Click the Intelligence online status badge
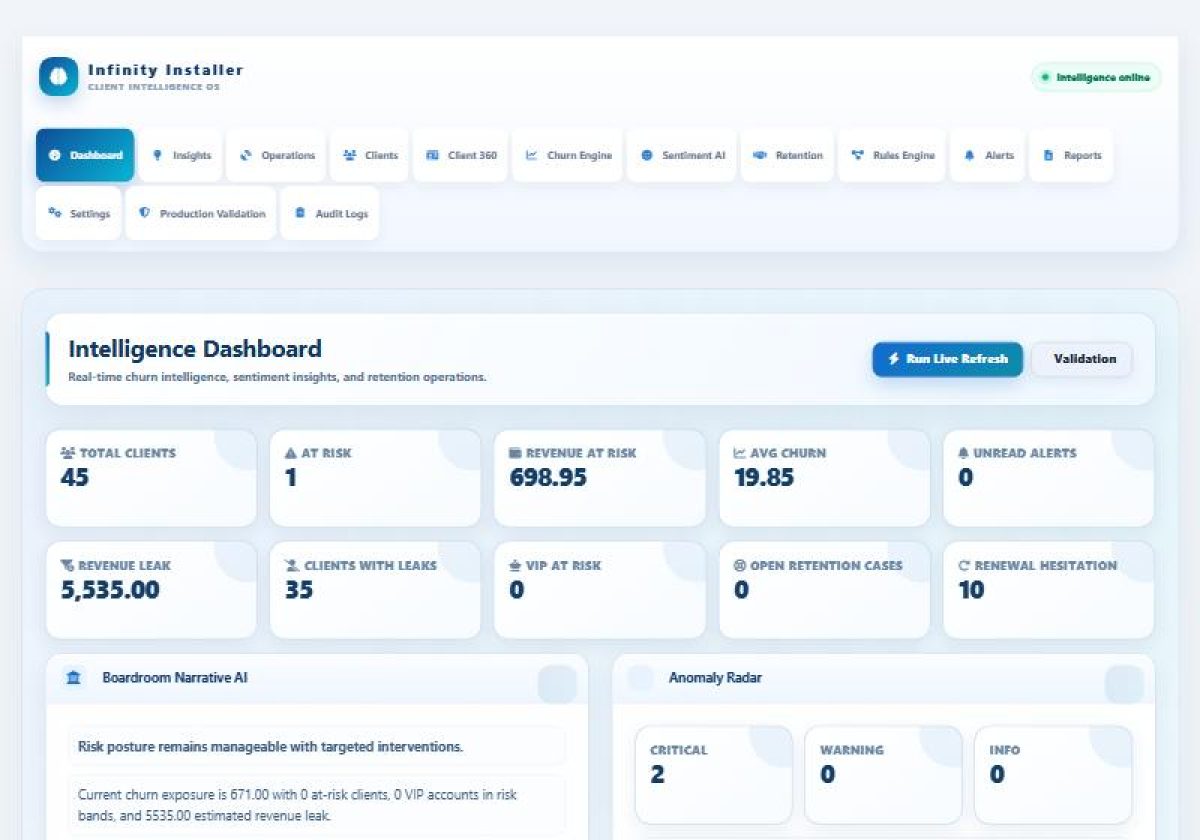Viewport: 1200px width, 840px height. point(1096,77)
